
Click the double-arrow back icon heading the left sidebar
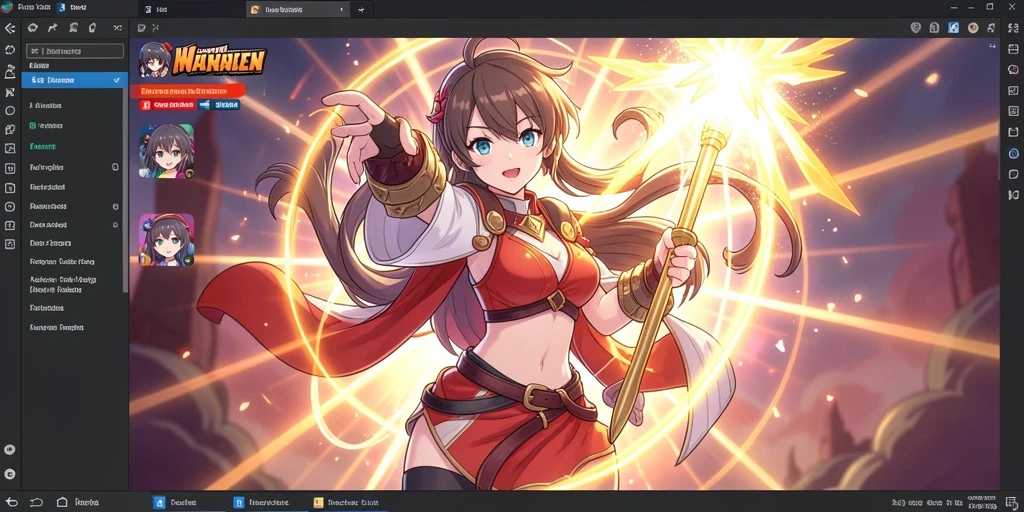point(10,28)
